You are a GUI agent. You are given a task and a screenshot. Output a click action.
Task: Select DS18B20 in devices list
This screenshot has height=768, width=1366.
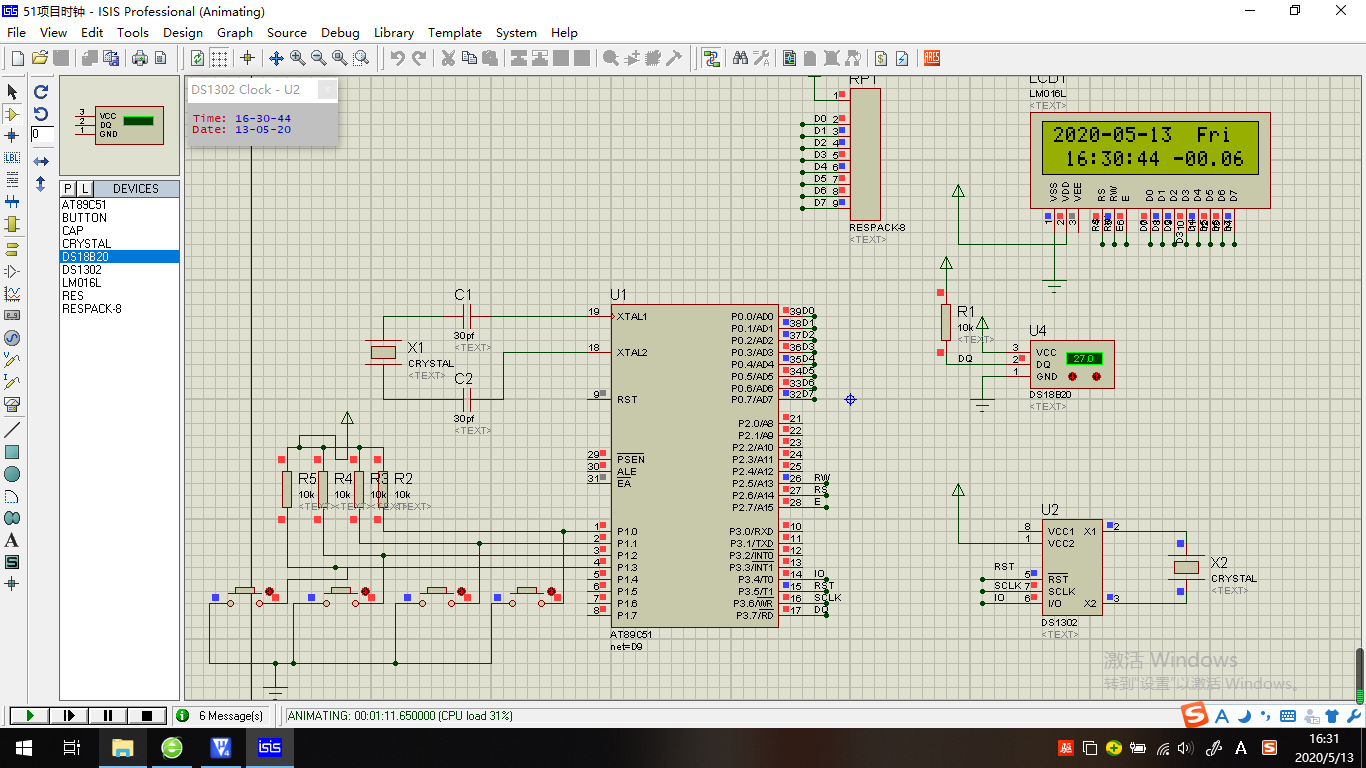[x=120, y=257]
